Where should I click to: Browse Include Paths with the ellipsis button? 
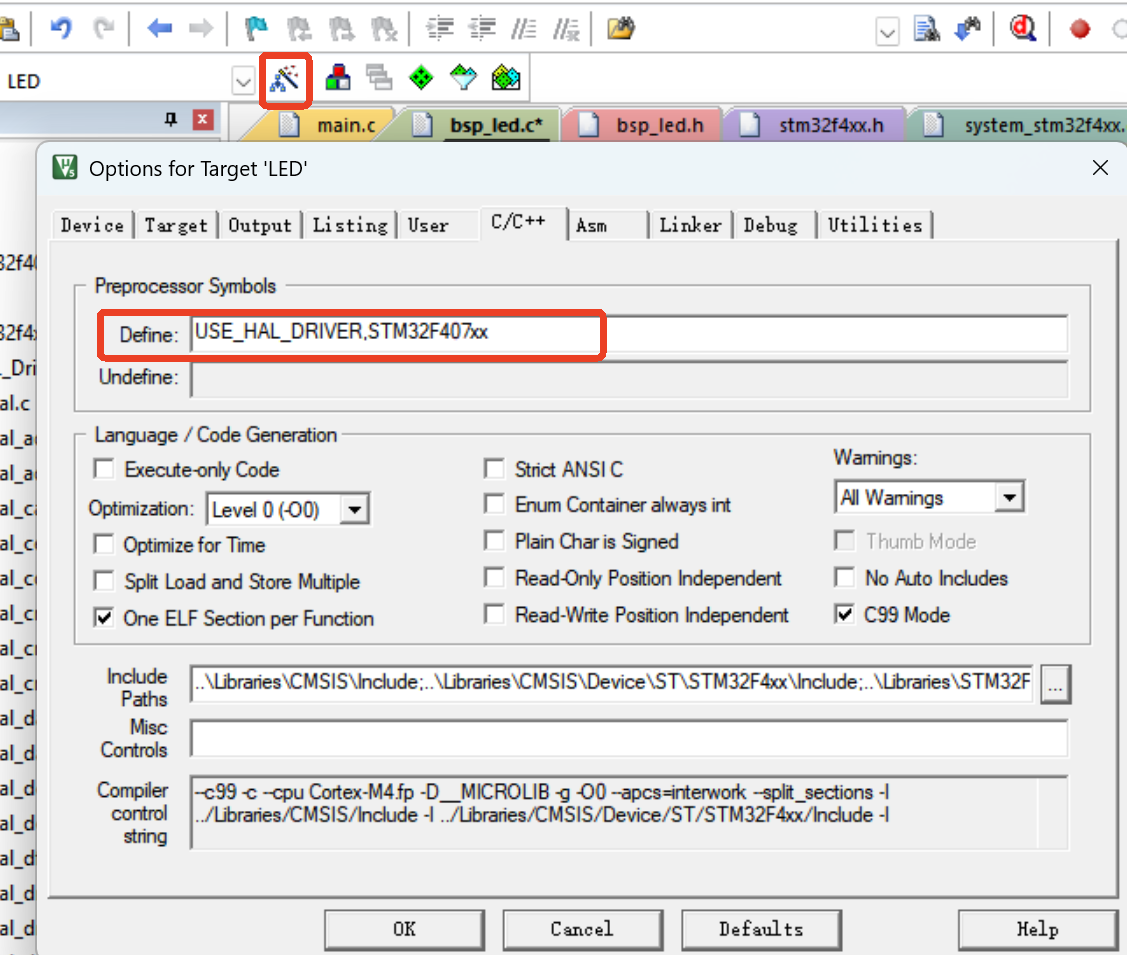(1055, 684)
